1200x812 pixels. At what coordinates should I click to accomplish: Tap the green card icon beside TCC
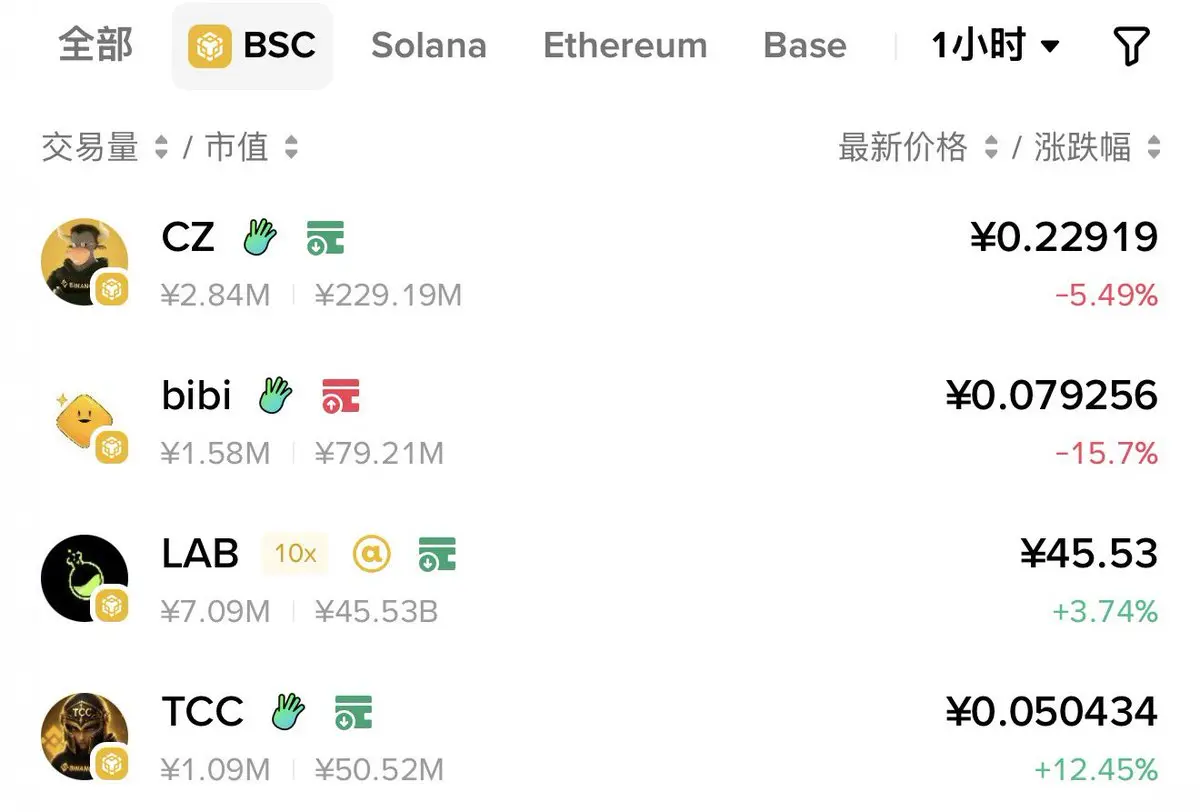pos(353,712)
